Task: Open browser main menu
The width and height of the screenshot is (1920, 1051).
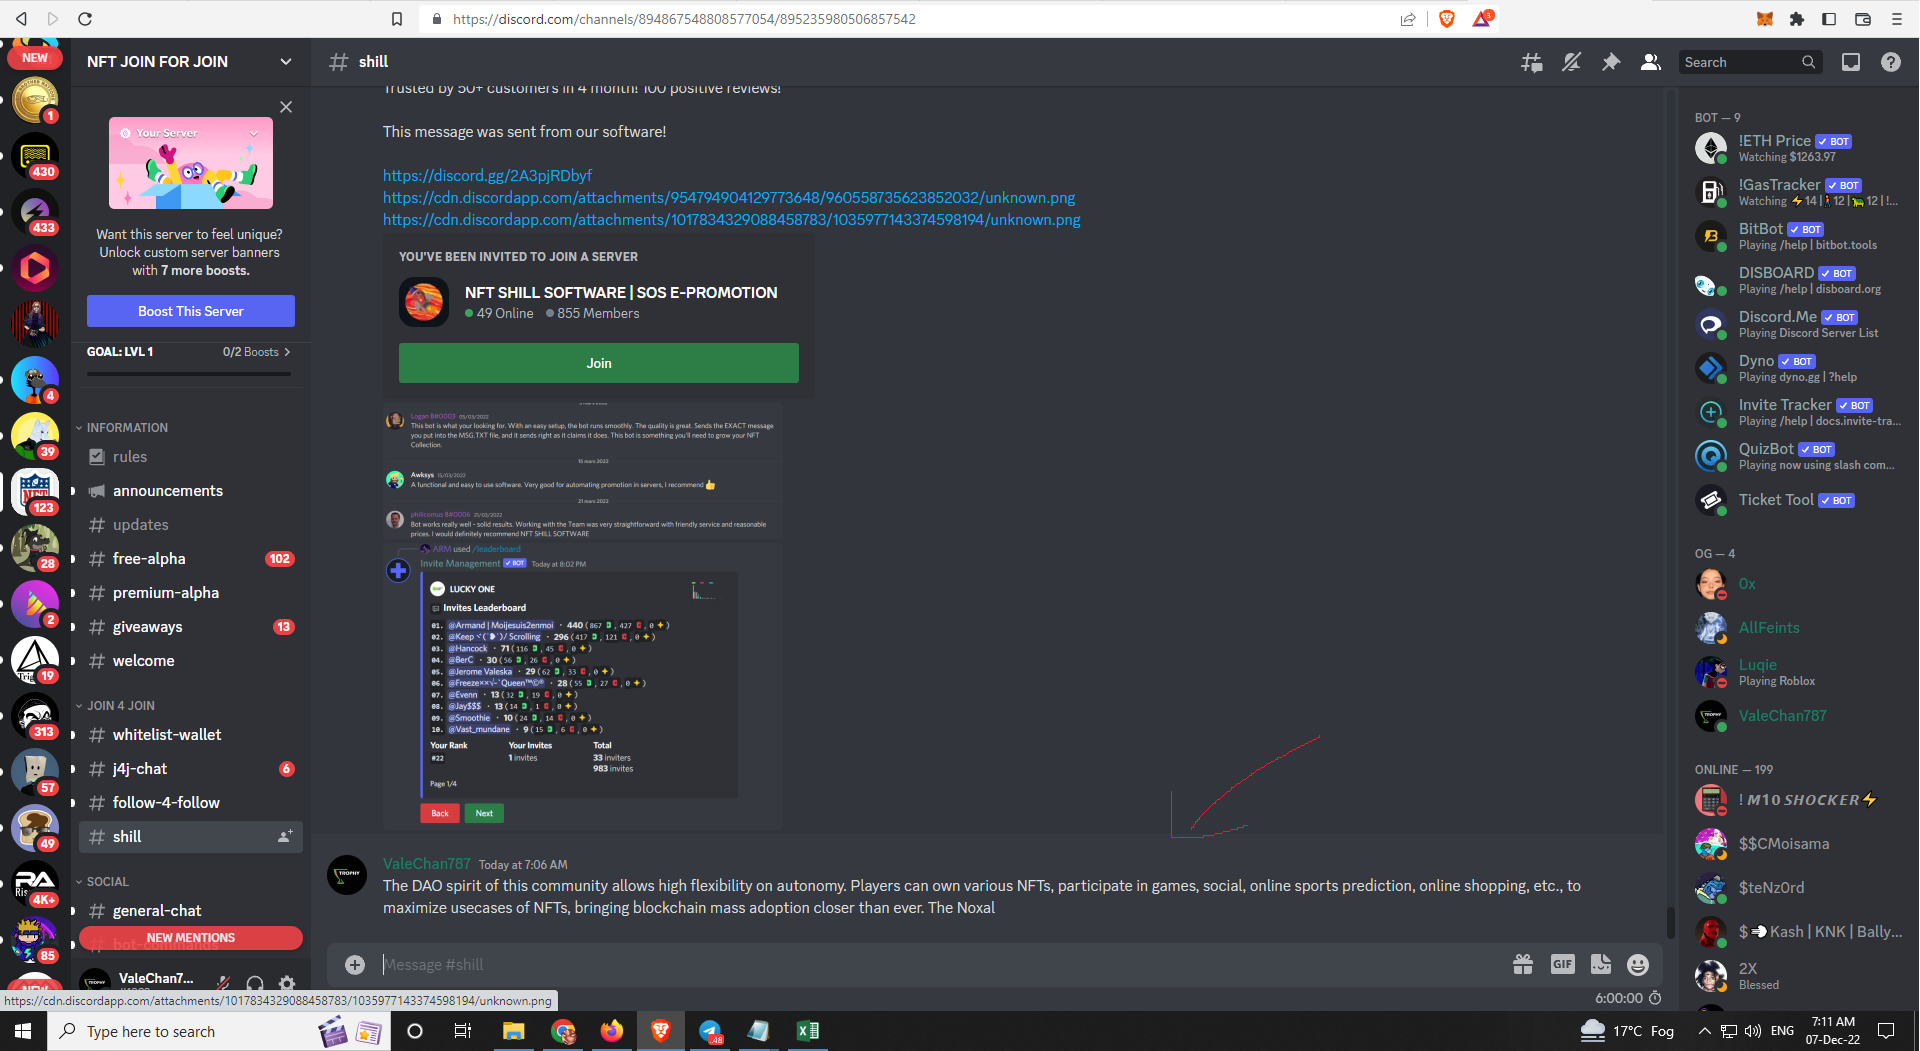Action: 1896,19
